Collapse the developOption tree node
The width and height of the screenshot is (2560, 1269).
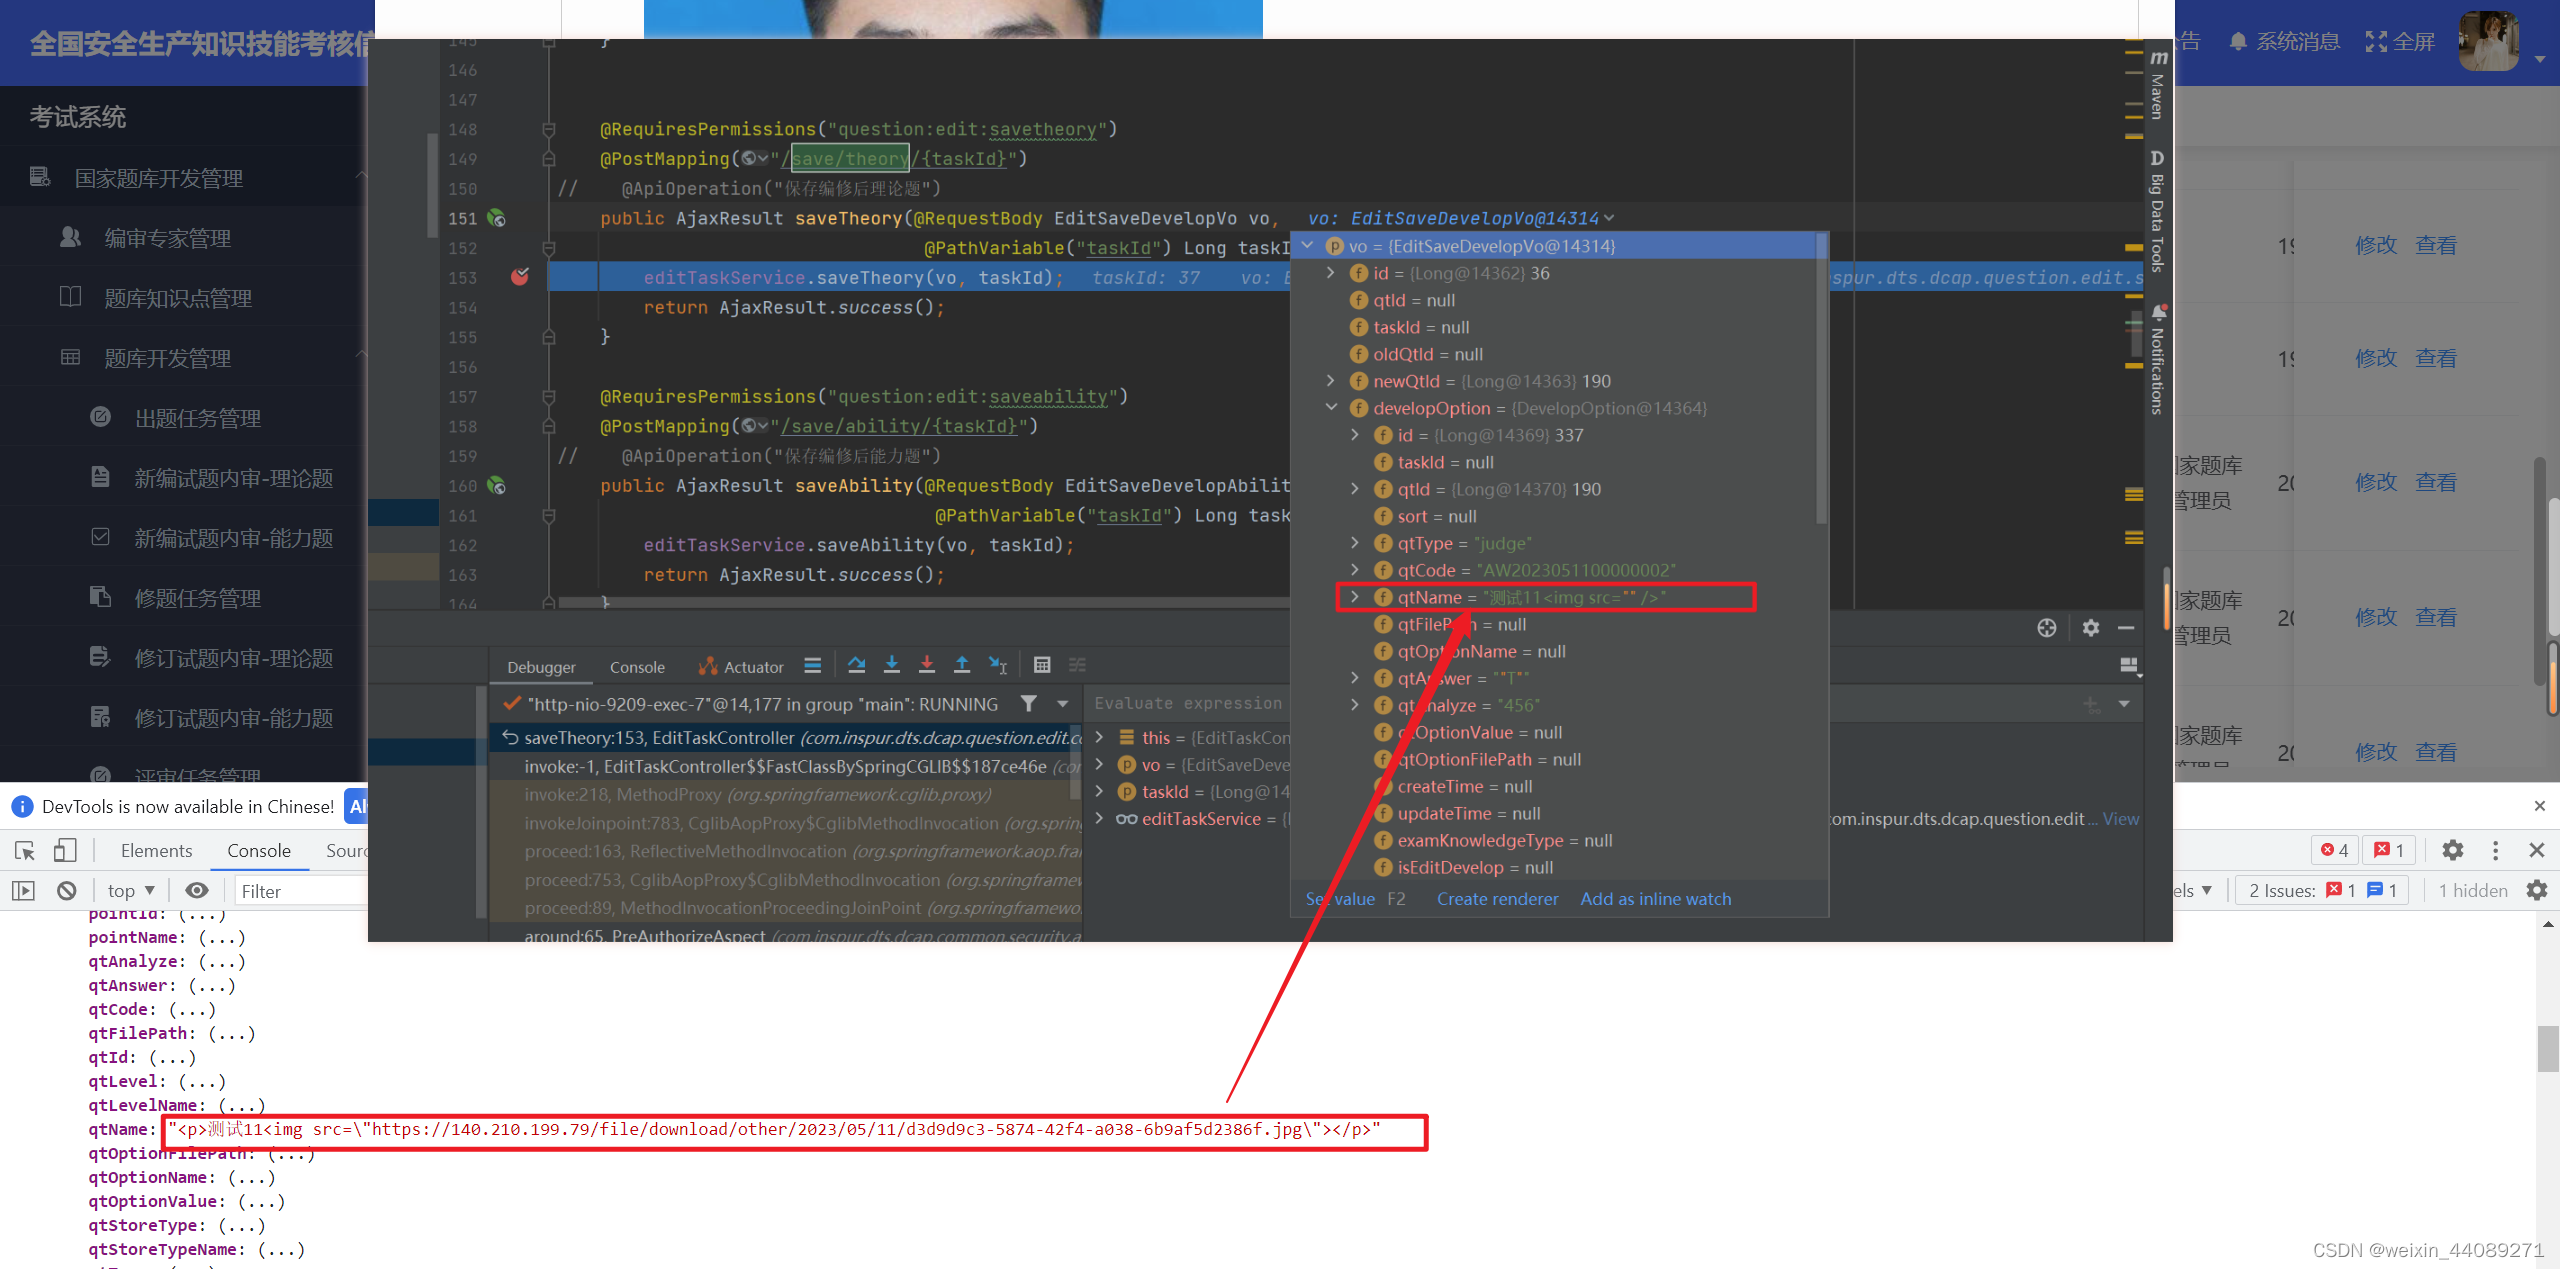[x=1331, y=407]
